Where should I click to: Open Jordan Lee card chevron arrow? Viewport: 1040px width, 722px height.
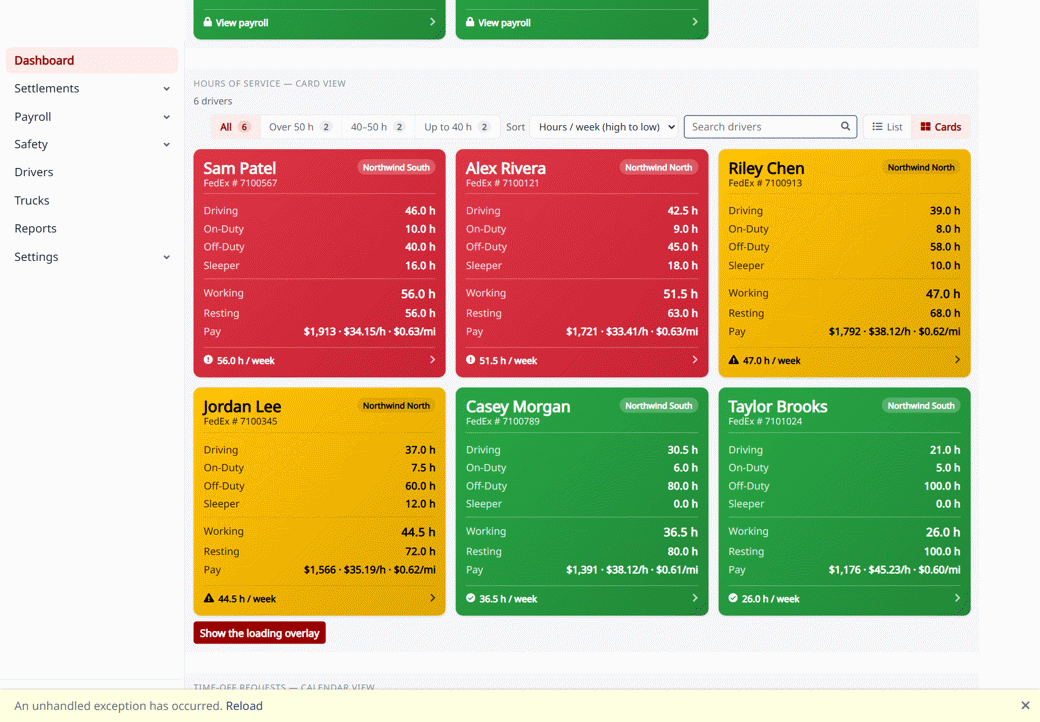(x=432, y=597)
